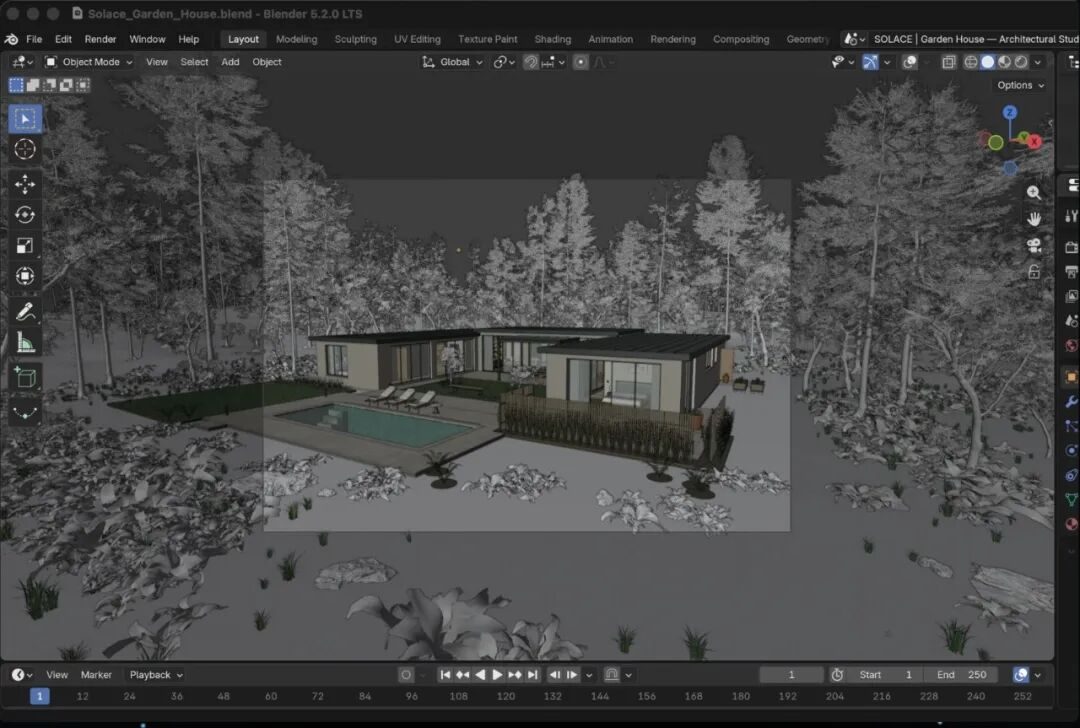The image size is (1080, 728).
Task: Open the Particles properties tab
Action: (x=1072, y=426)
